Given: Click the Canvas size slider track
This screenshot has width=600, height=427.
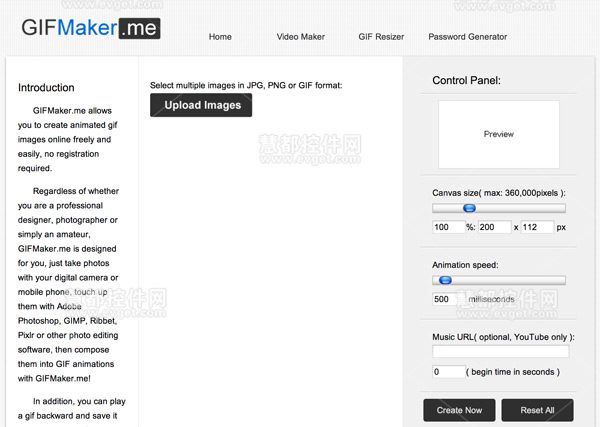Looking at the screenshot, I should (x=499, y=208).
